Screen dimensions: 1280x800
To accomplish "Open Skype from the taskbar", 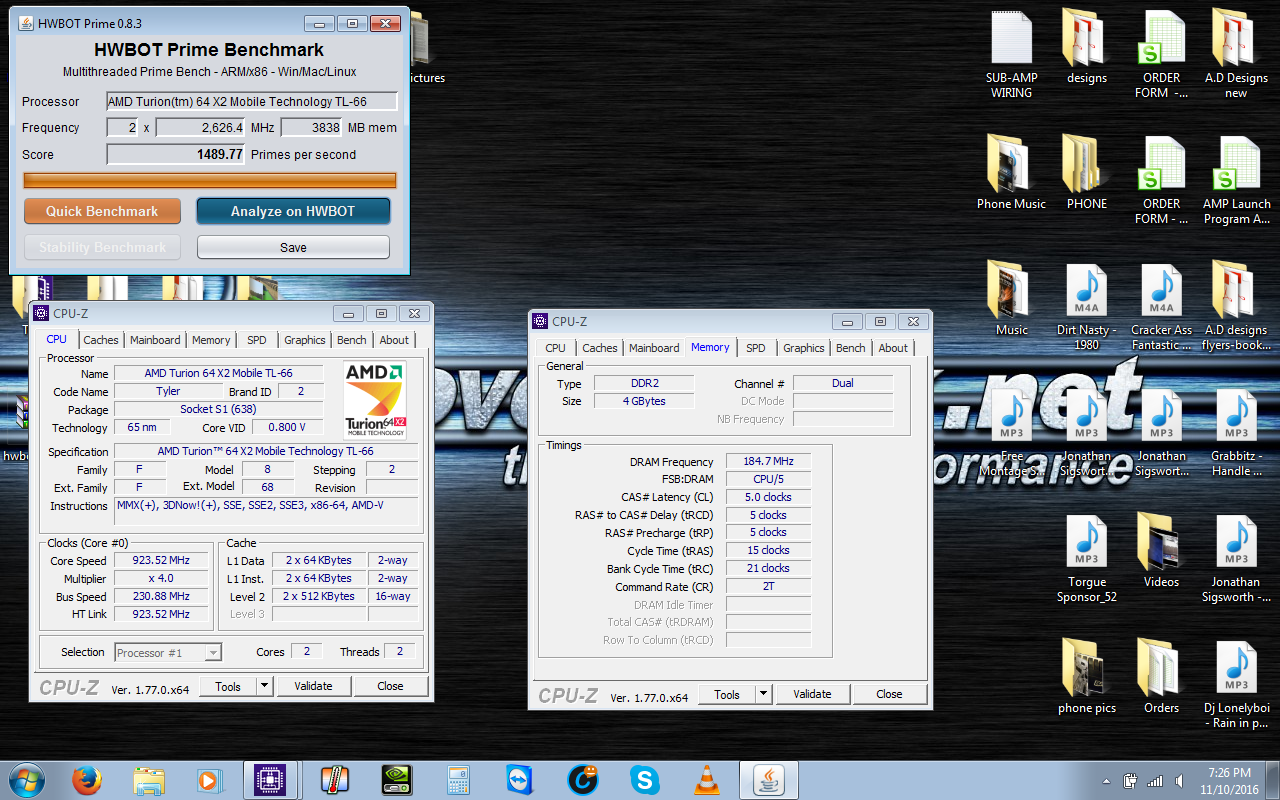I will click(645, 780).
